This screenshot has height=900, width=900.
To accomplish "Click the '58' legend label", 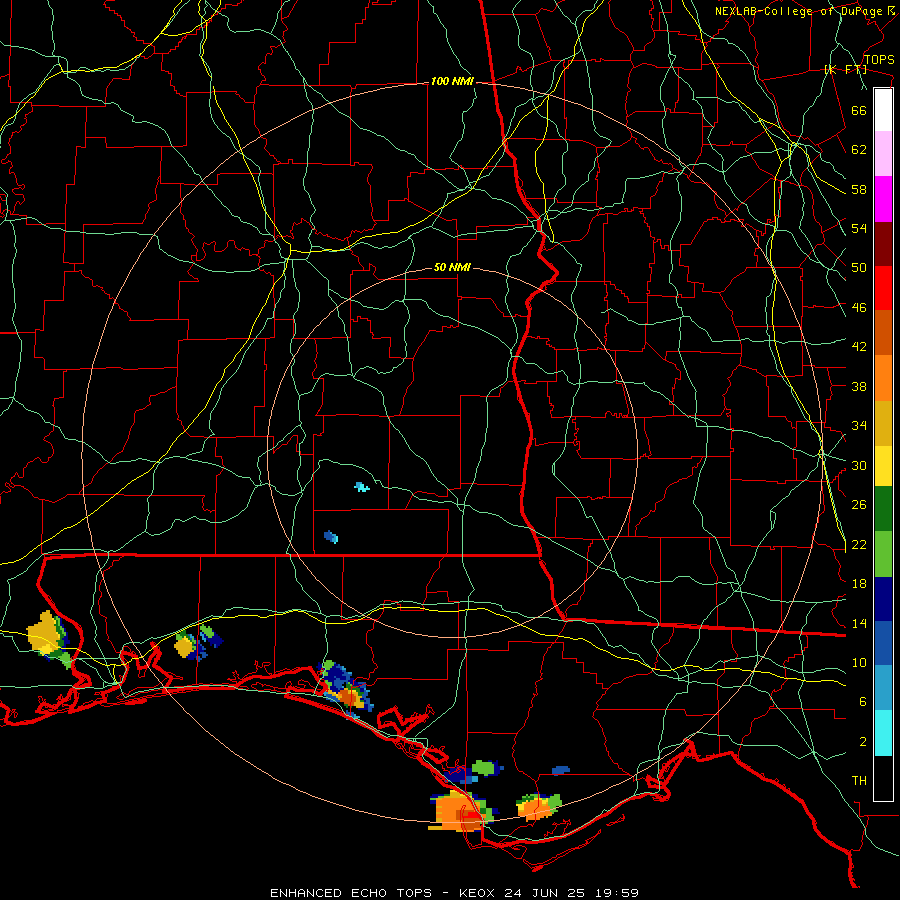I will click(859, 189).
